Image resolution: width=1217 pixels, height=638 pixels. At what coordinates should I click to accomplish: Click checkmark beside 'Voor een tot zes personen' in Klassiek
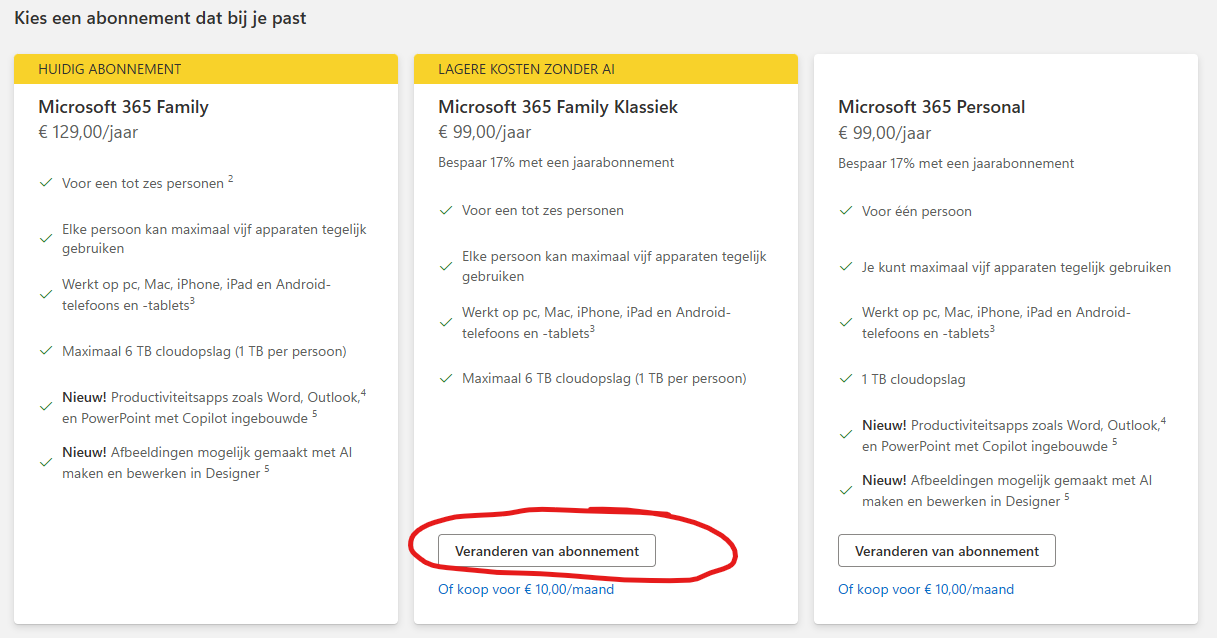pos(445,211)
